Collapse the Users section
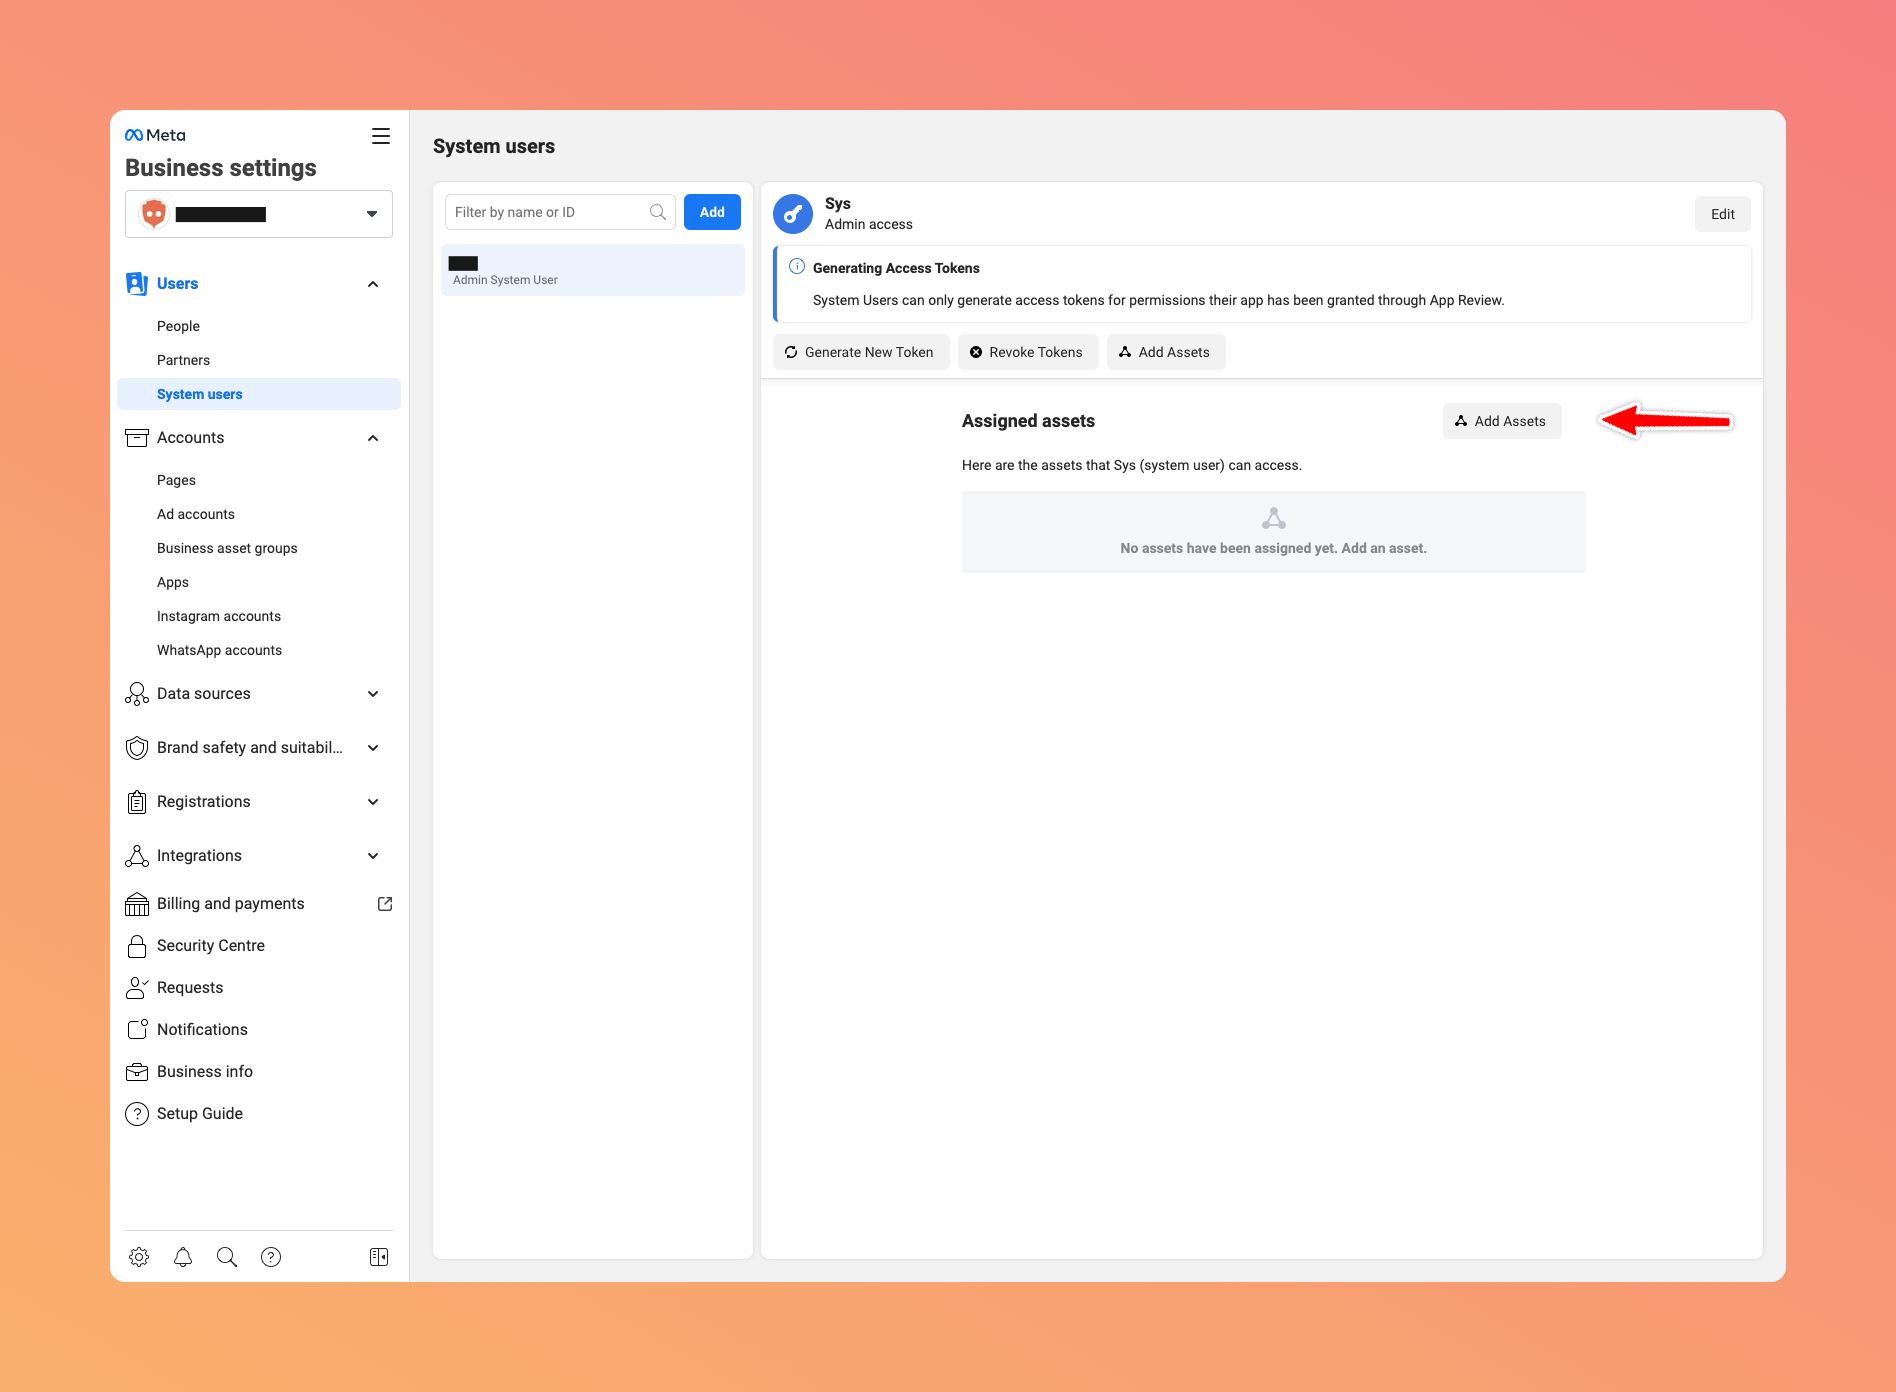Image resolution: width=1896 pixels, height=1392 pixels. click(x=373, y=284)
